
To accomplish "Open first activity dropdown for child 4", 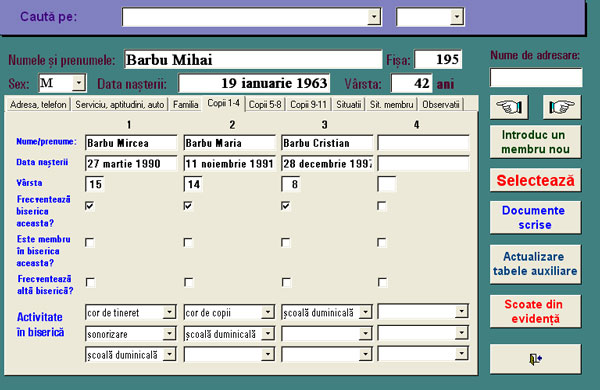I will [461, 312].
